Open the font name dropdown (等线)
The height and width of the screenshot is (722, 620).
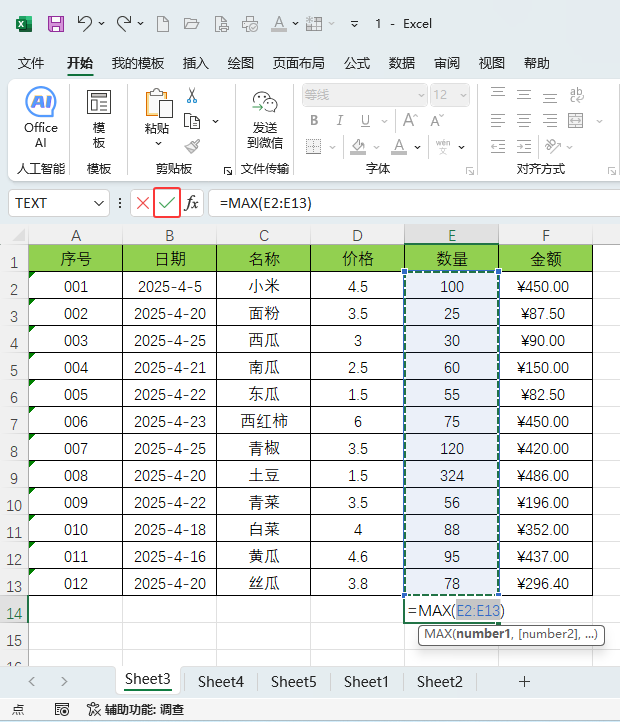click(x=421, y=95)
